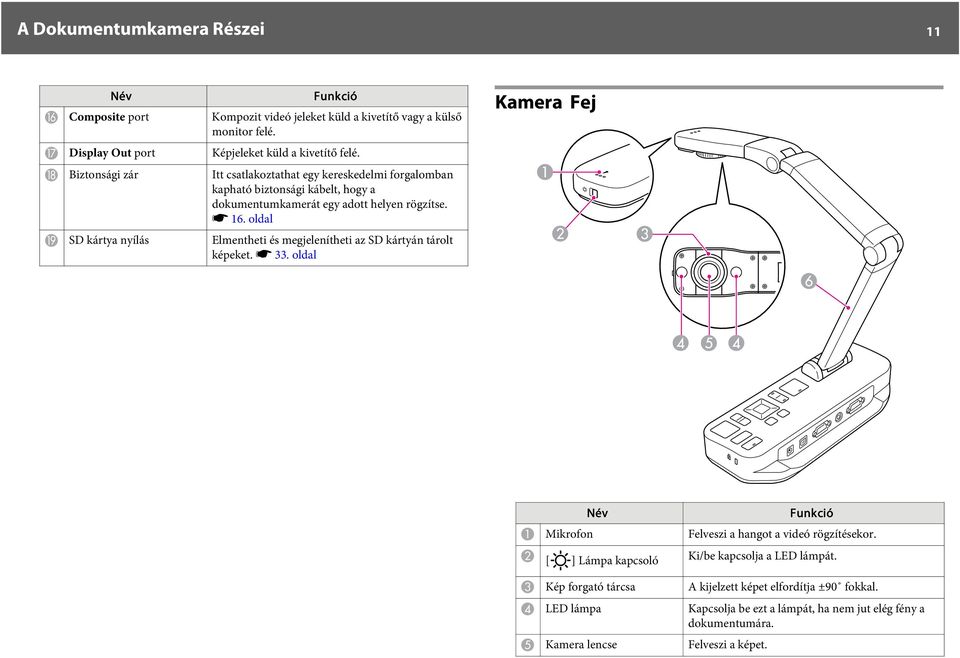Click the 'Lámpa kapcsoló' label

pos(618,561)
